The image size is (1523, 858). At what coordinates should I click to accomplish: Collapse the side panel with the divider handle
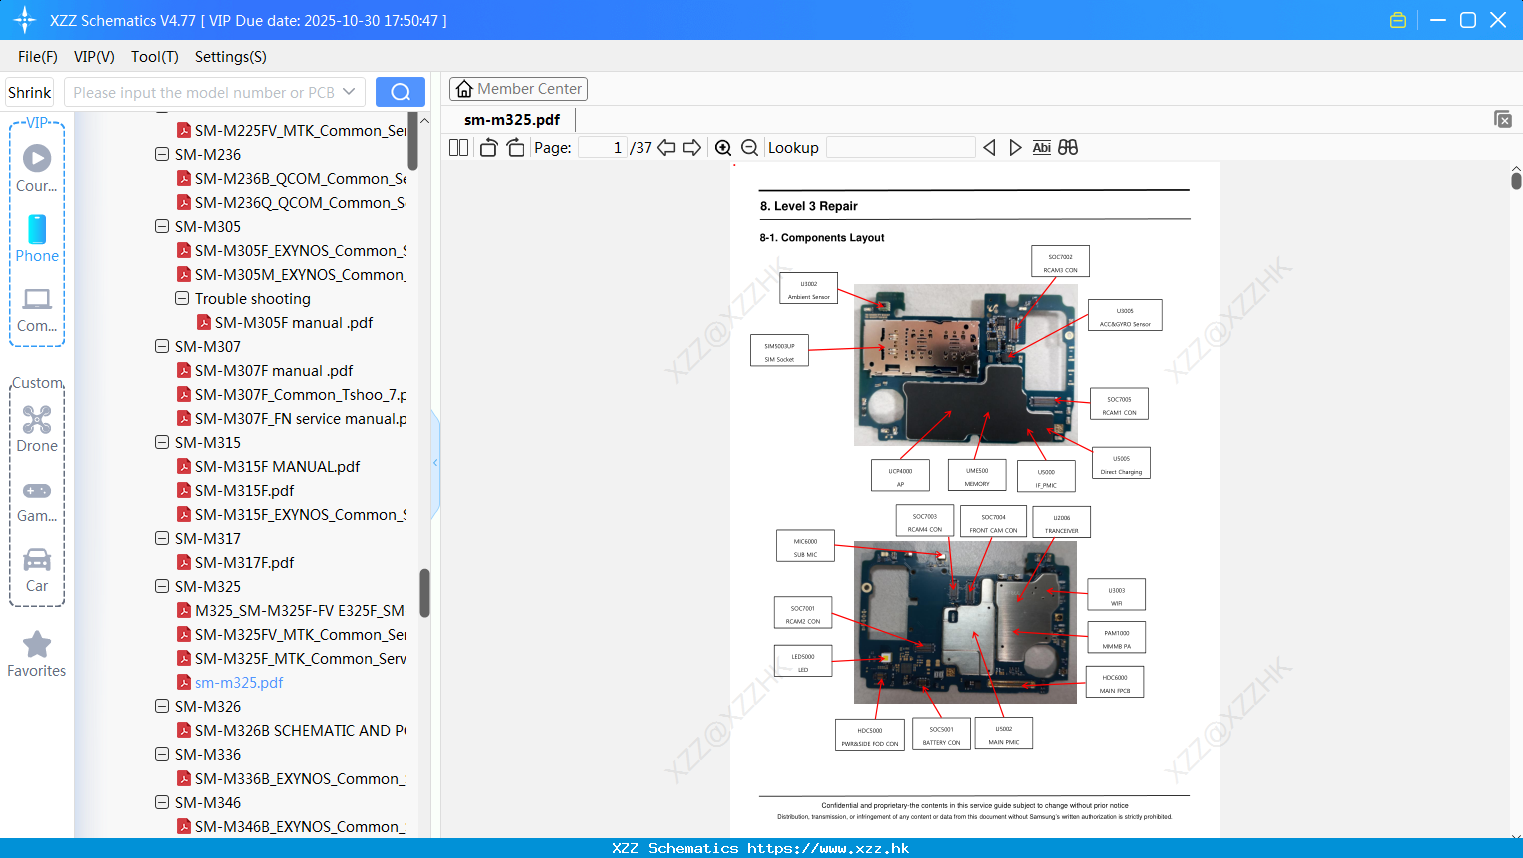click(435, 463)
